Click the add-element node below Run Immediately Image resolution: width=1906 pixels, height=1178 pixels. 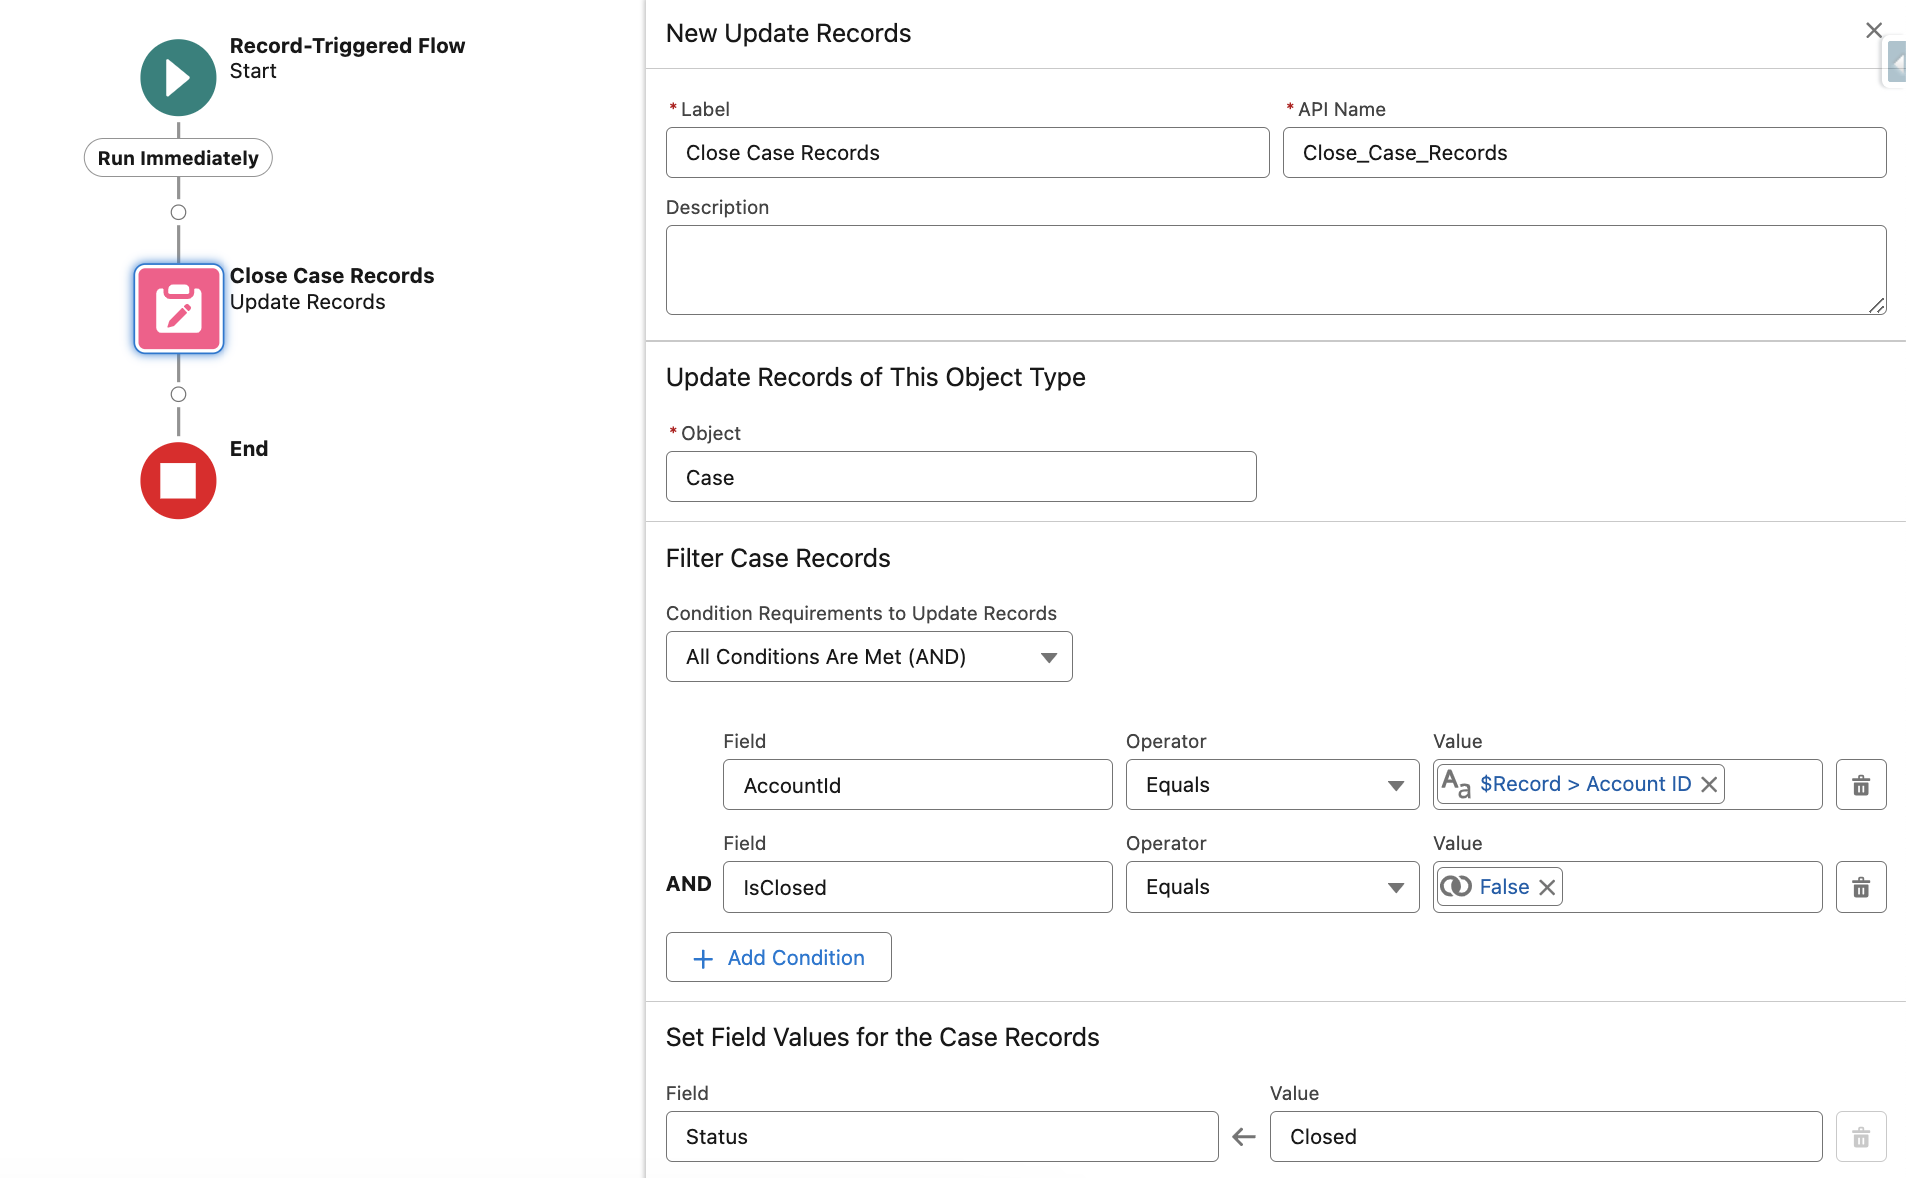[x=178, y=212]
